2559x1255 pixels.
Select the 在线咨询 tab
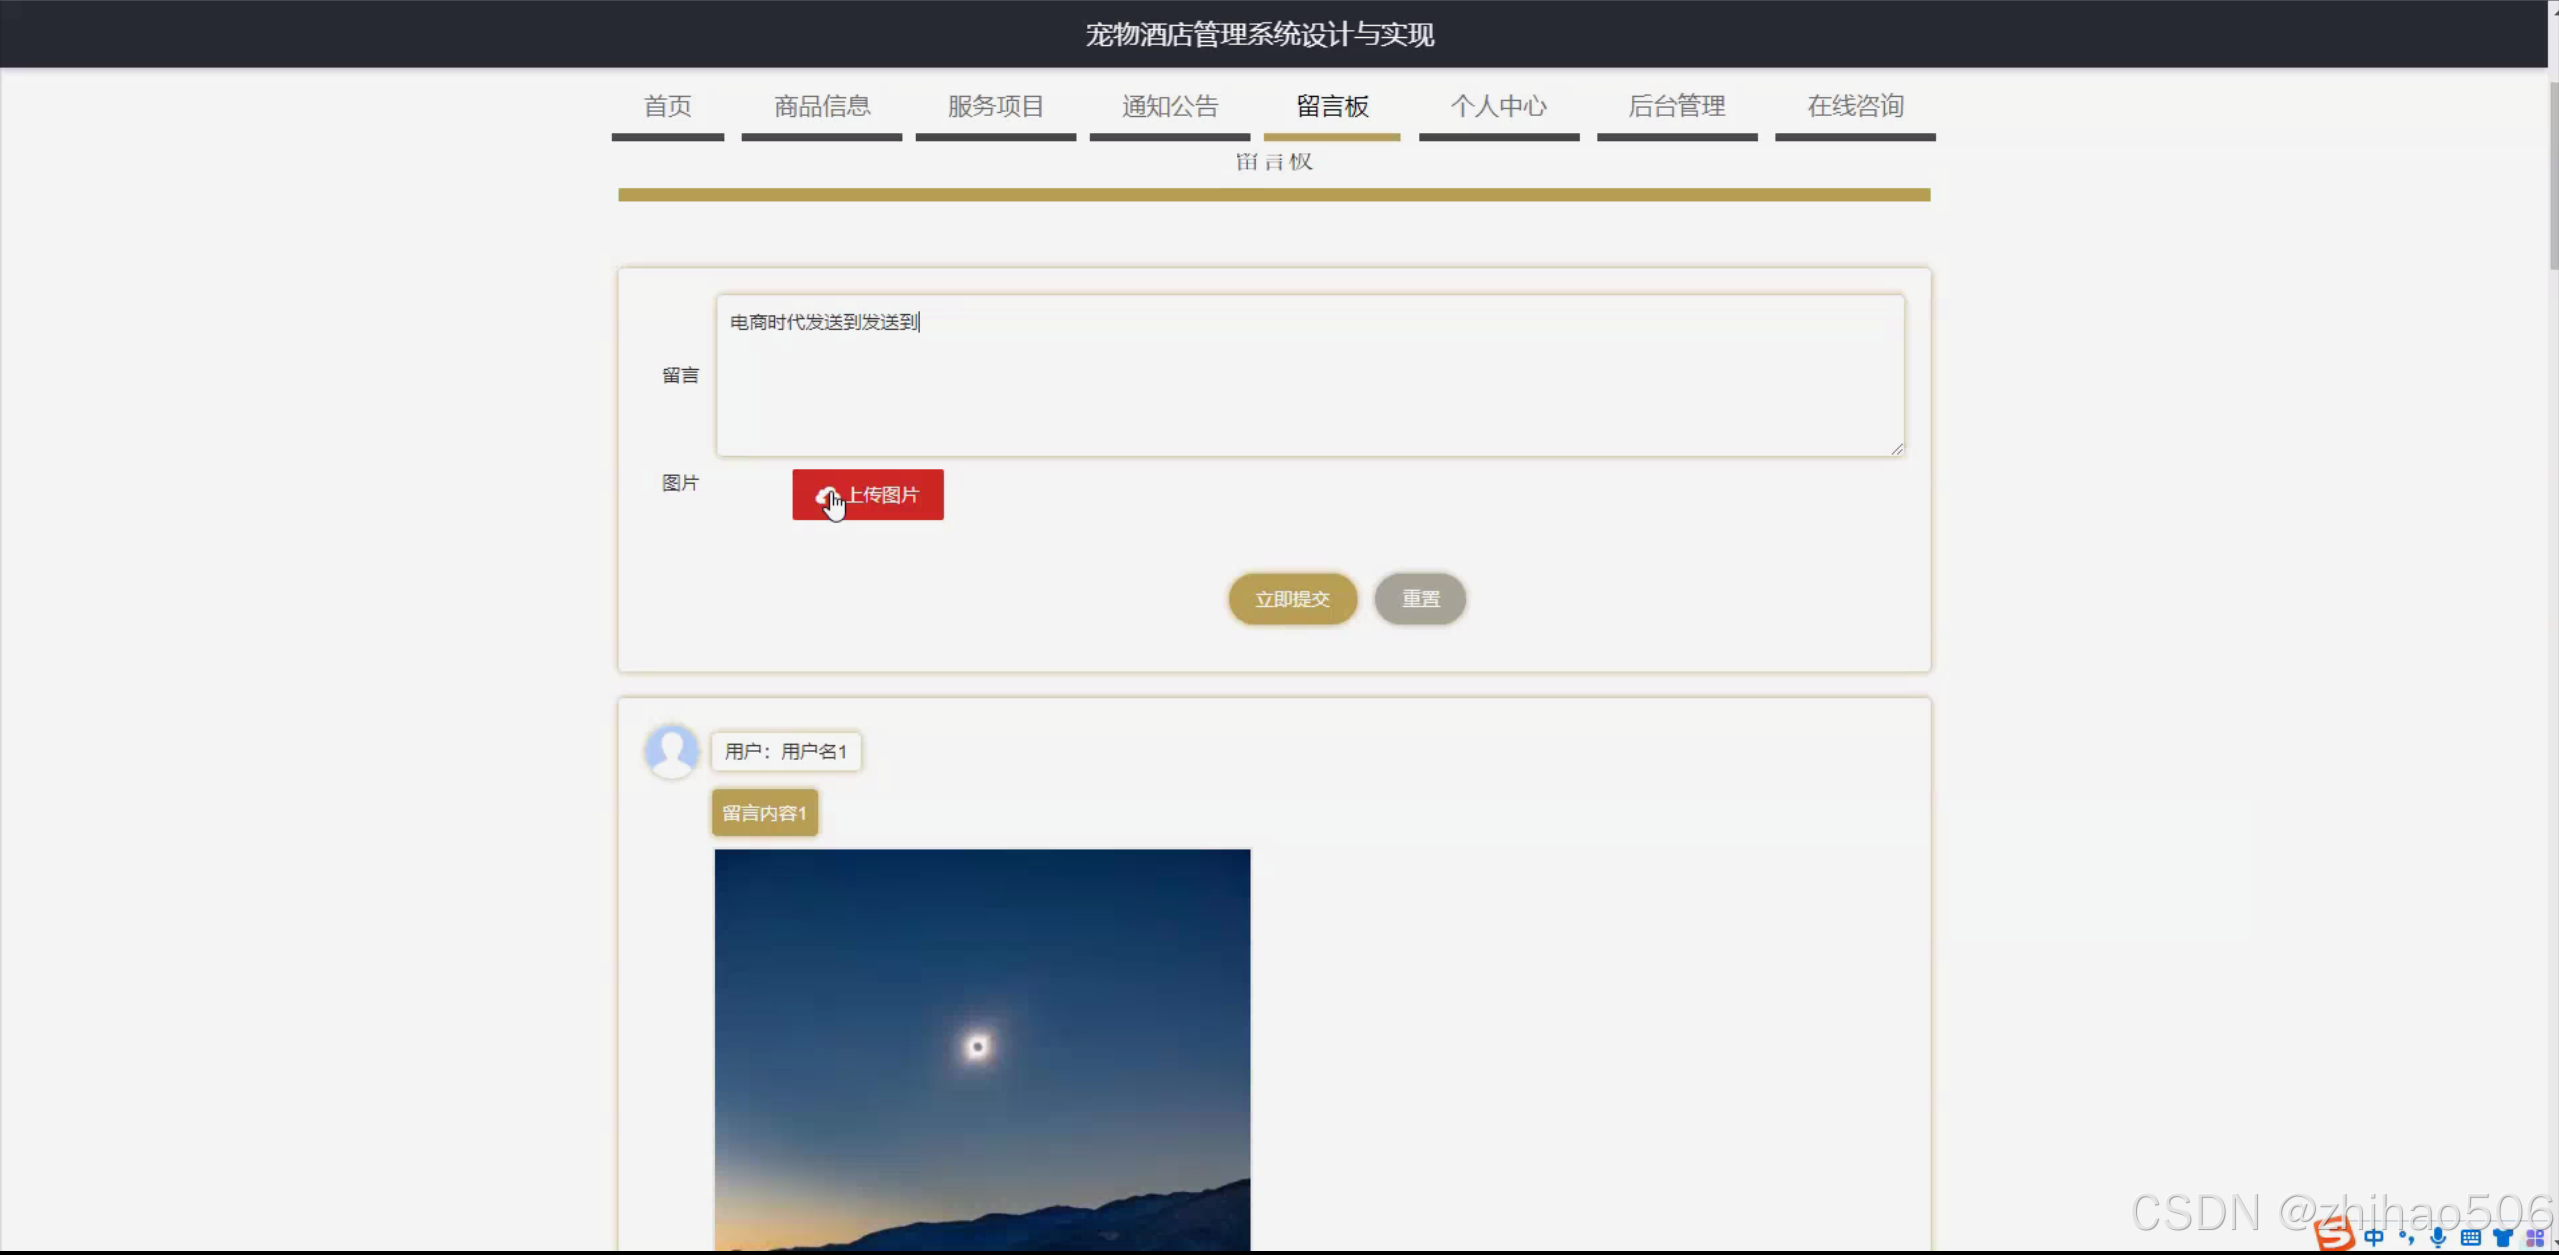click(x=1855, y=106)
